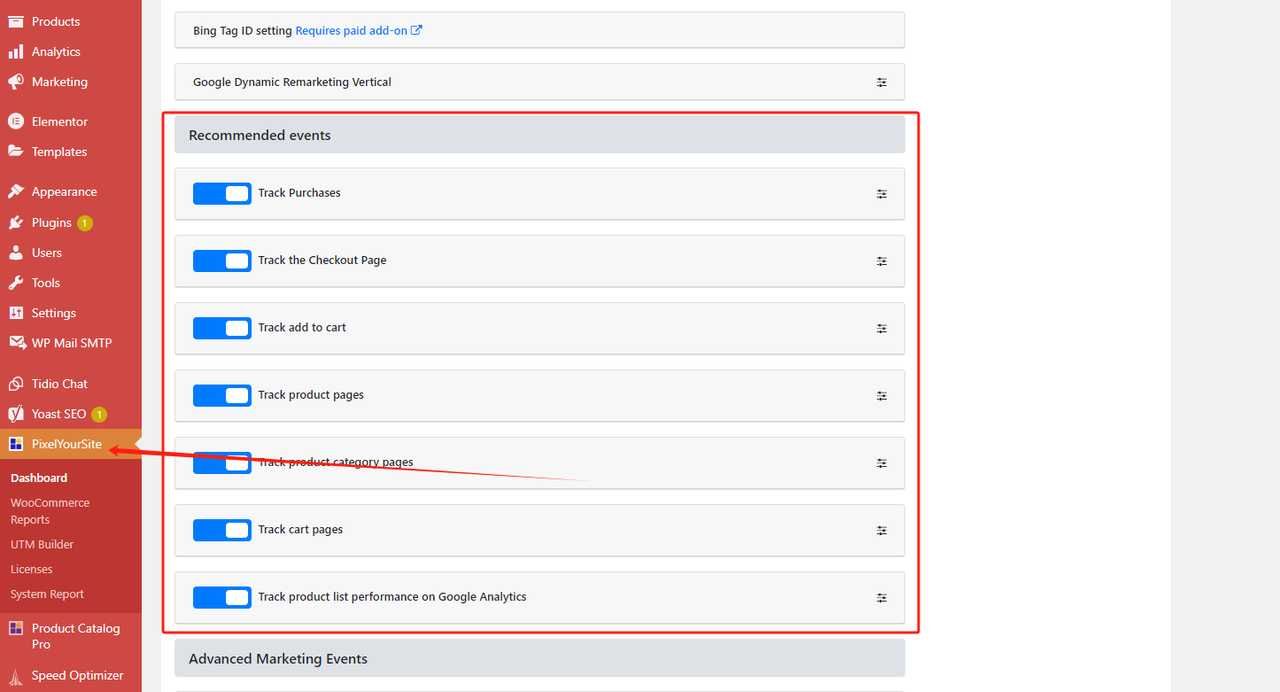Screen dimensions: 1280x692
Task: Open the WP Mail SMTP menu
Action: 70,343
